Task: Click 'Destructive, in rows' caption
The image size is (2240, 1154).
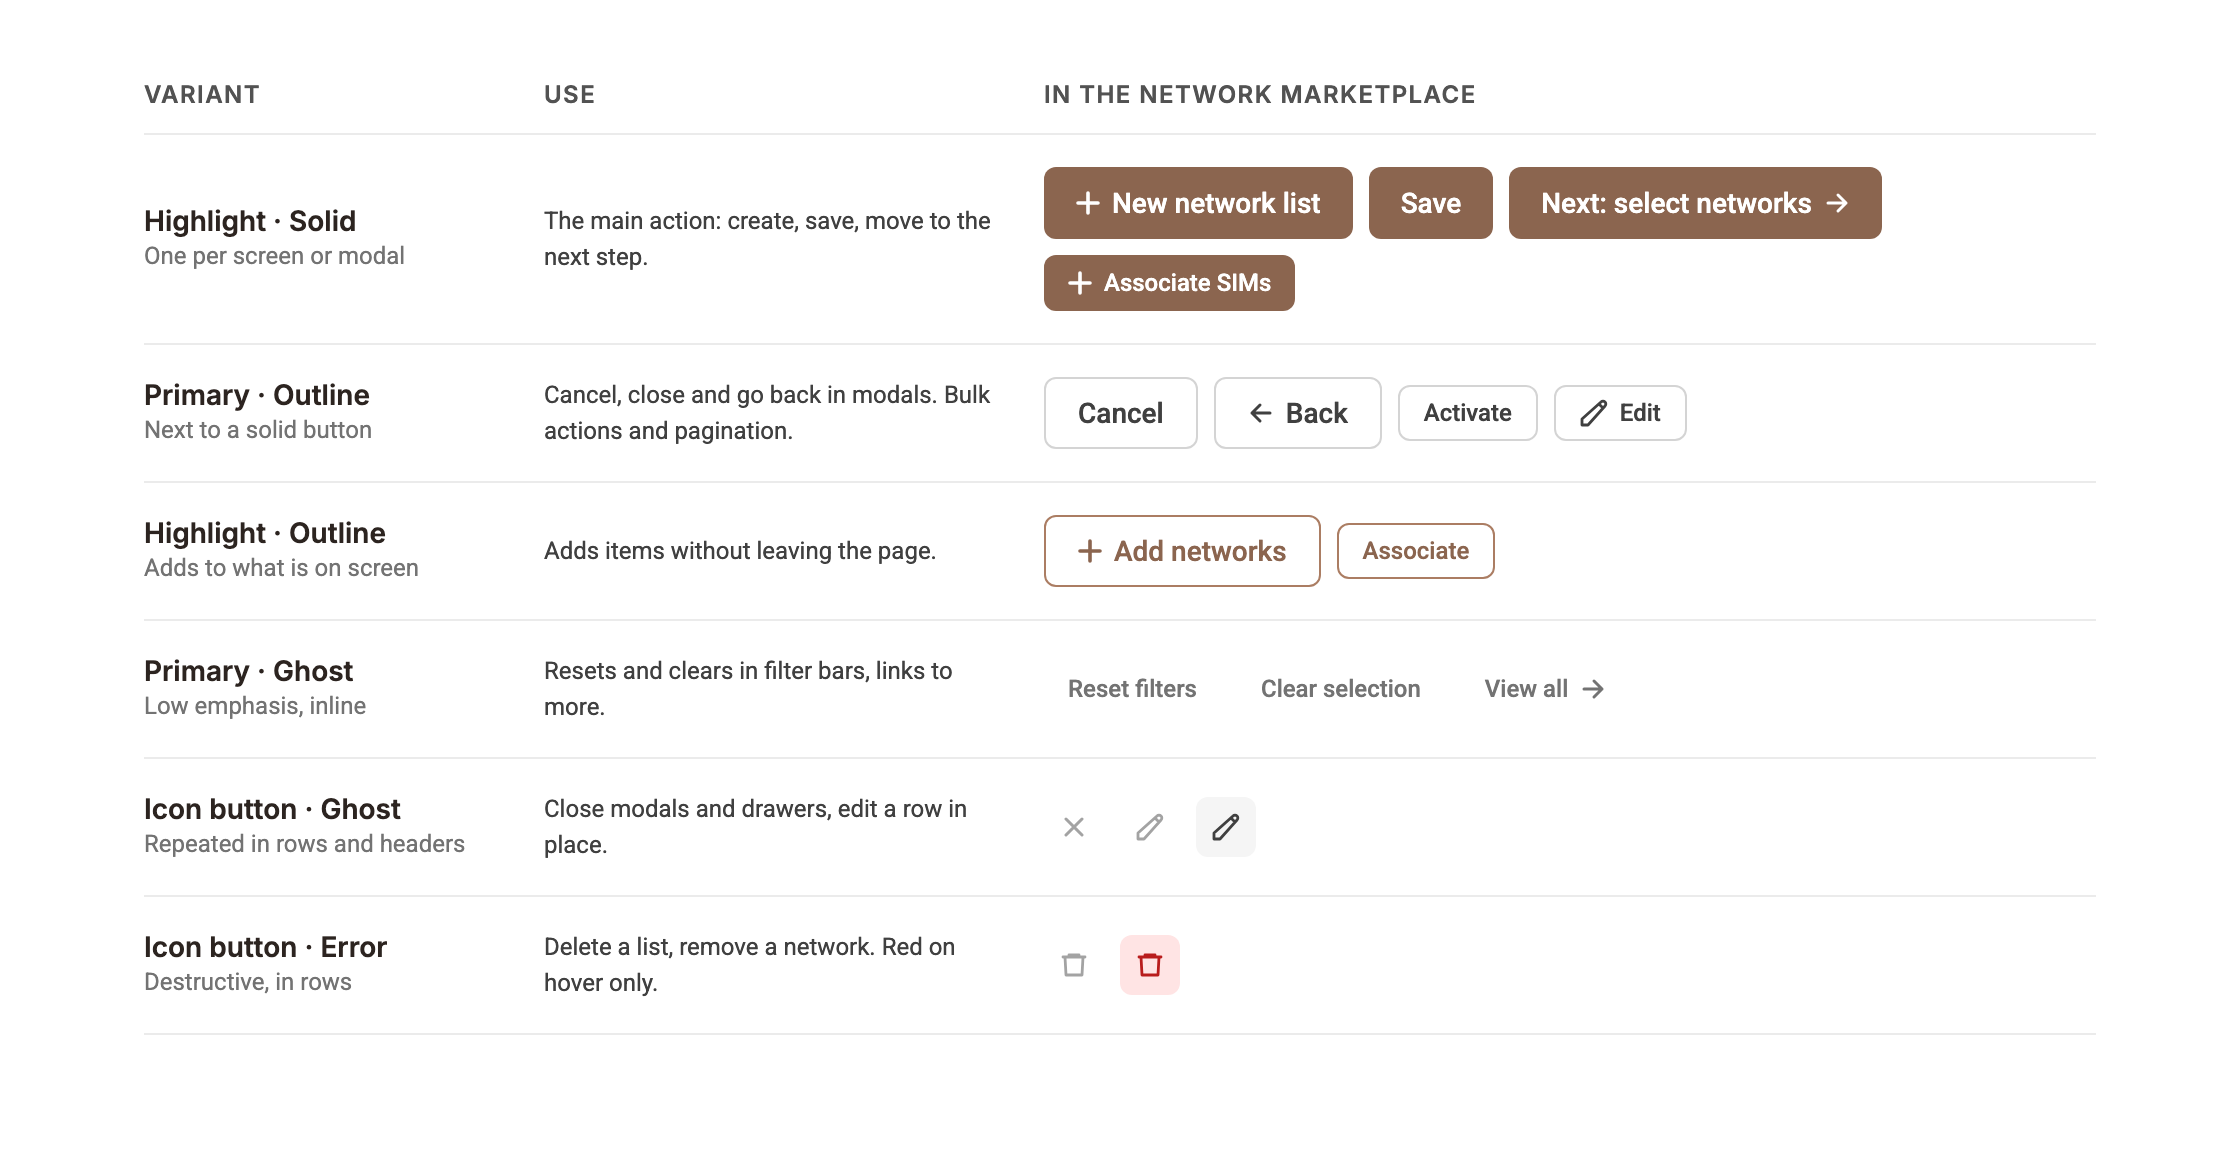Action: tap(248, 982)
